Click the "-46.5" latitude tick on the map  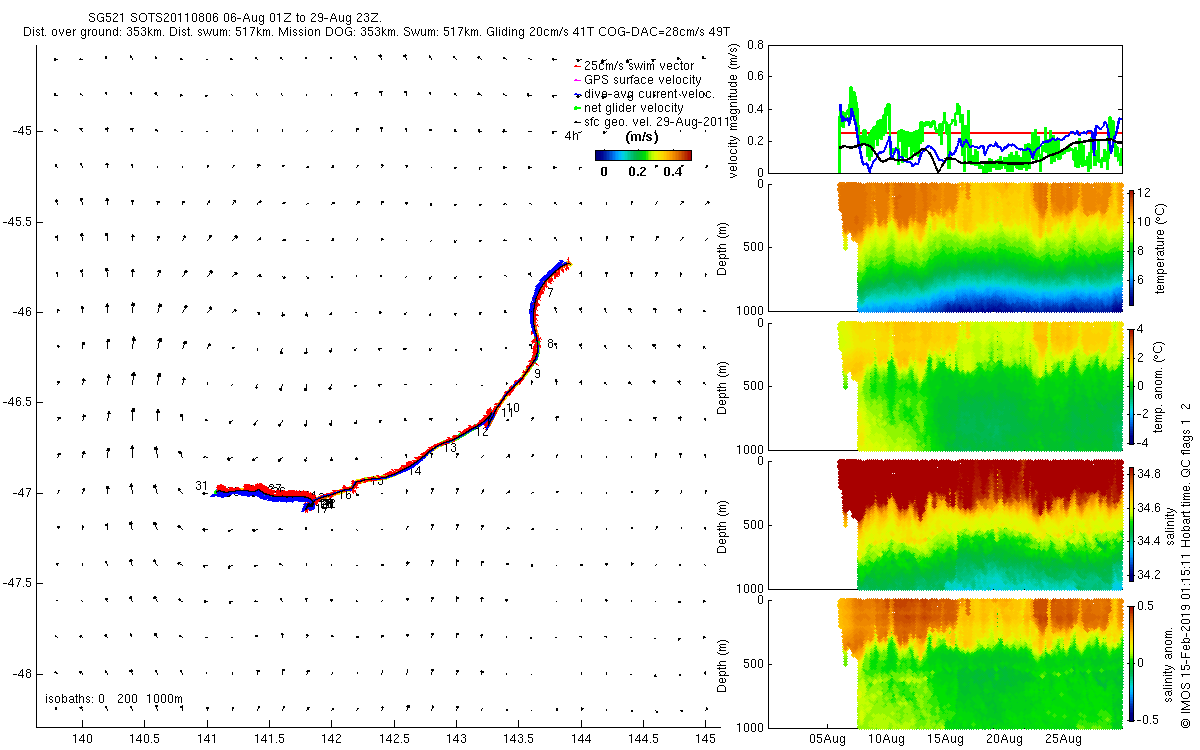point(17,402)
